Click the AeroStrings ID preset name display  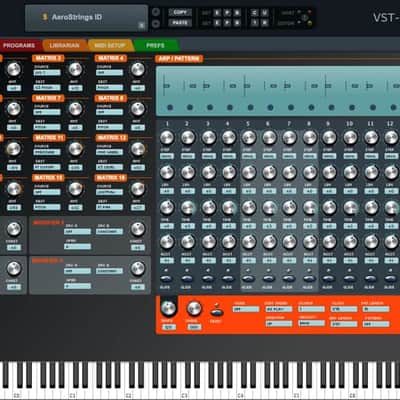(86, 18)
